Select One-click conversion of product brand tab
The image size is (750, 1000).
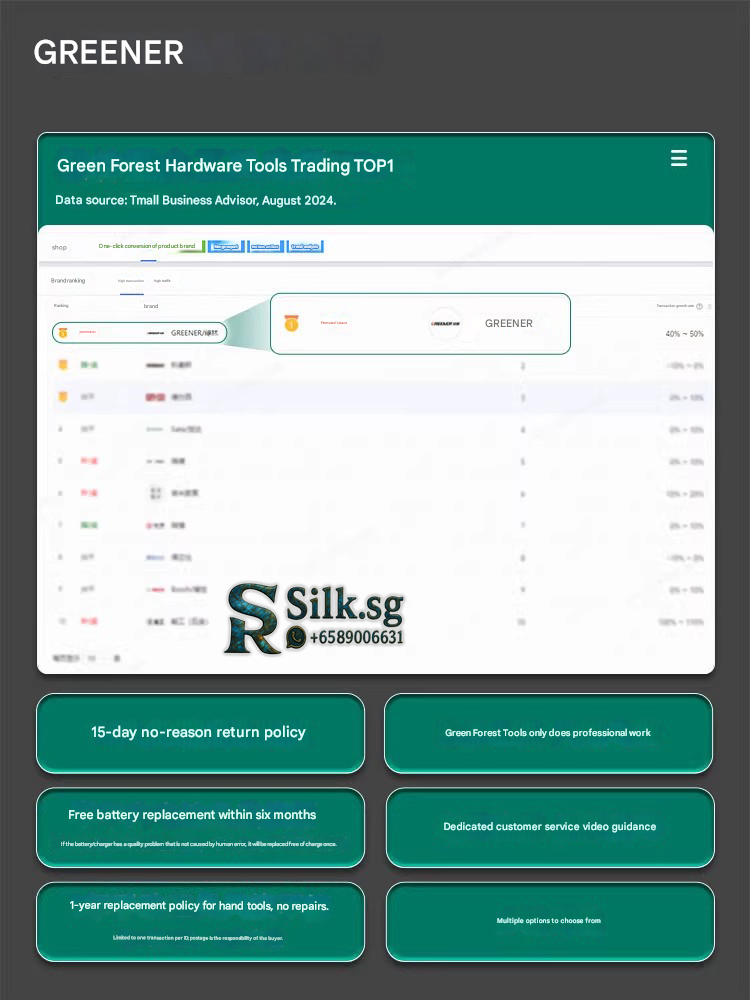click(146, 246)
